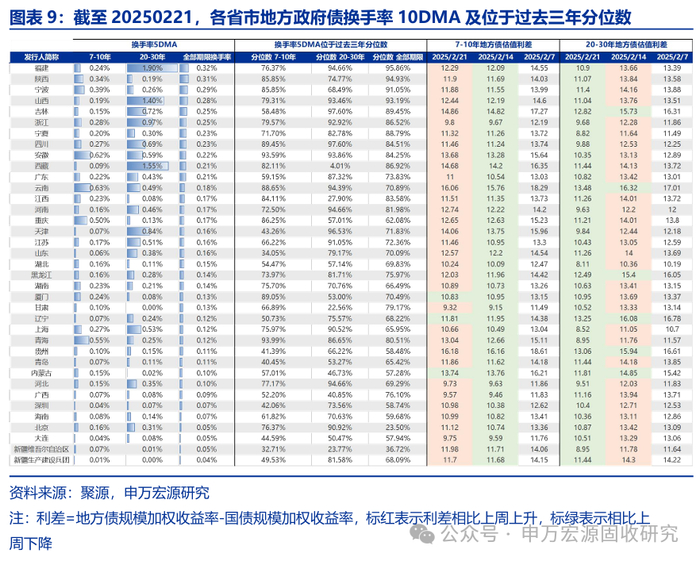Viewport: 700px width, 561px height.
Task: Select the 海南 issuer name cell
Action: (x=42, y=416)
